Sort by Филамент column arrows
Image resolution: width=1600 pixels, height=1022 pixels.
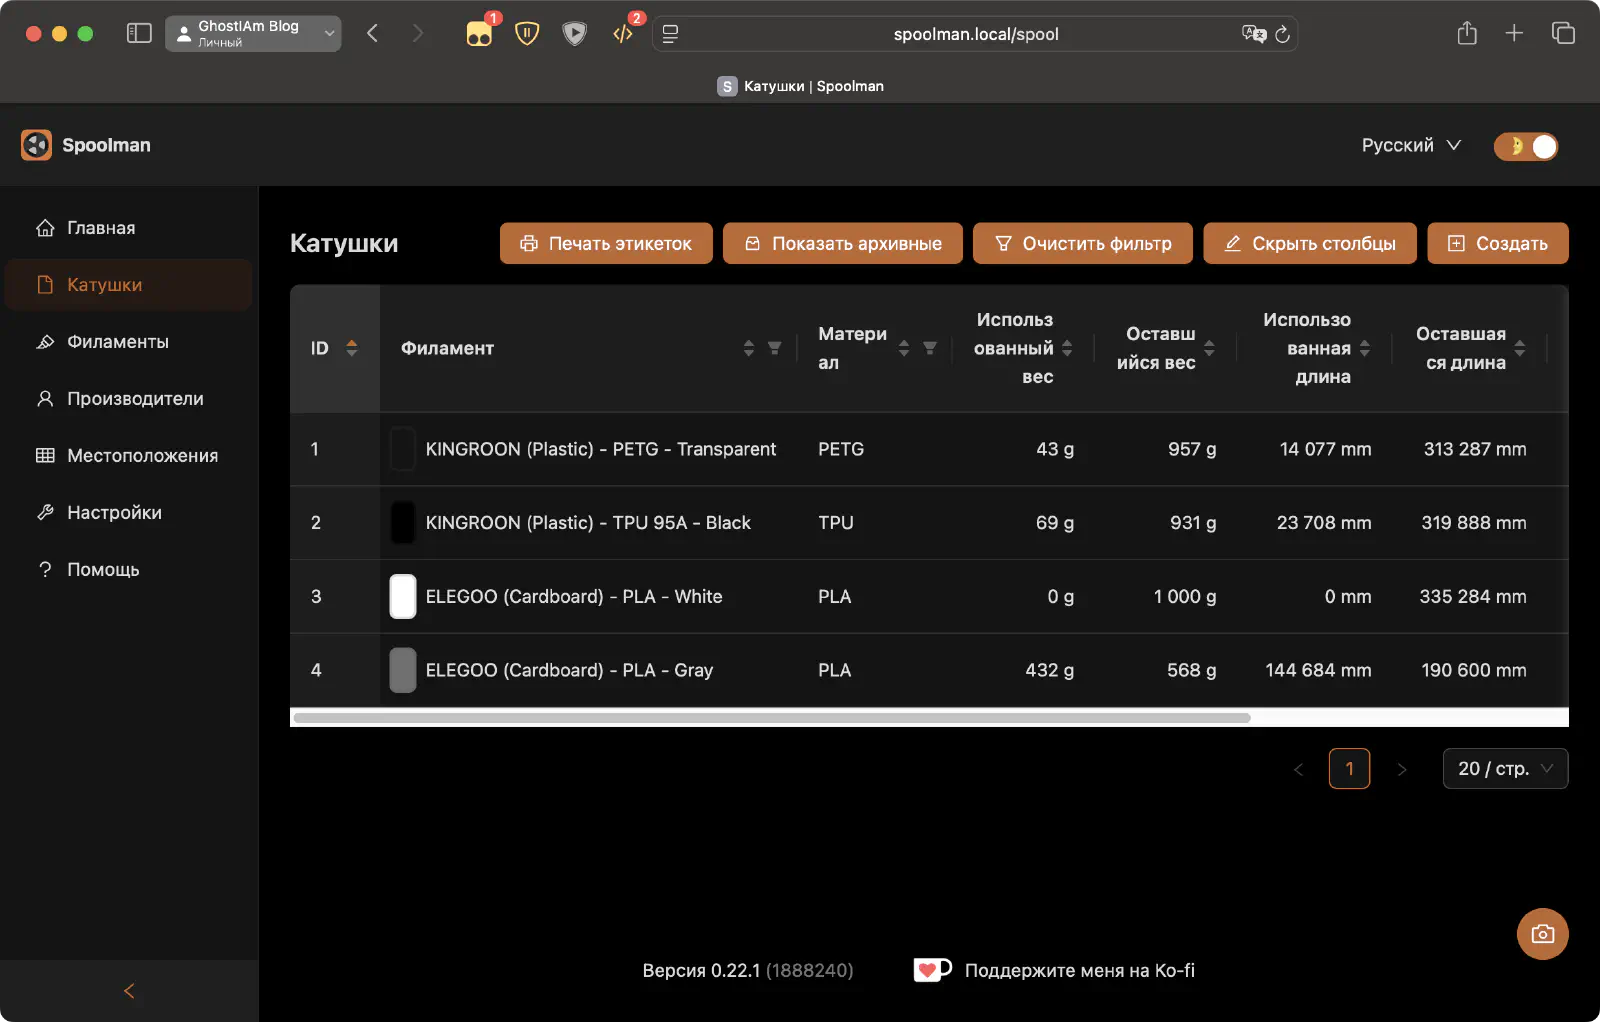749,348
